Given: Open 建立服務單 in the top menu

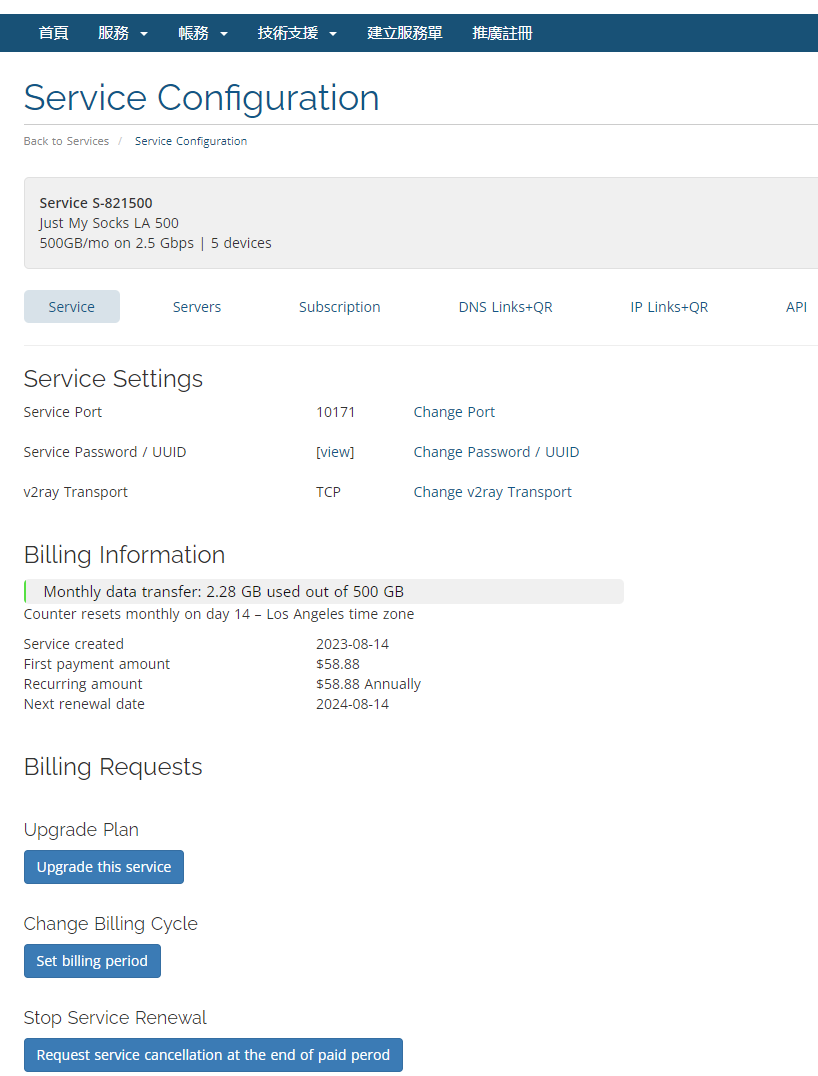Looking at the screenshot, I should 404,33.
